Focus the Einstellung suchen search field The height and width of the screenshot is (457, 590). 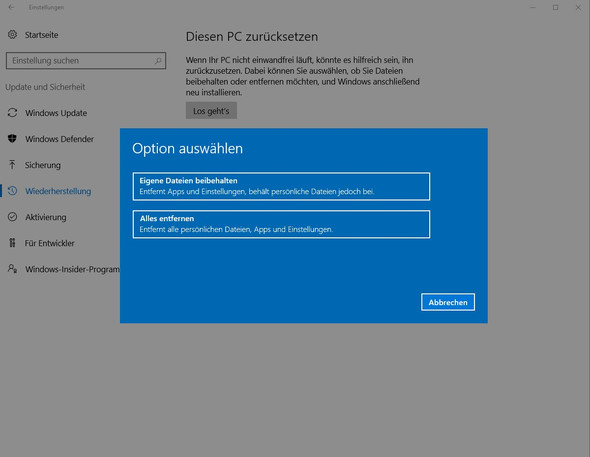[x=86, y=61]
